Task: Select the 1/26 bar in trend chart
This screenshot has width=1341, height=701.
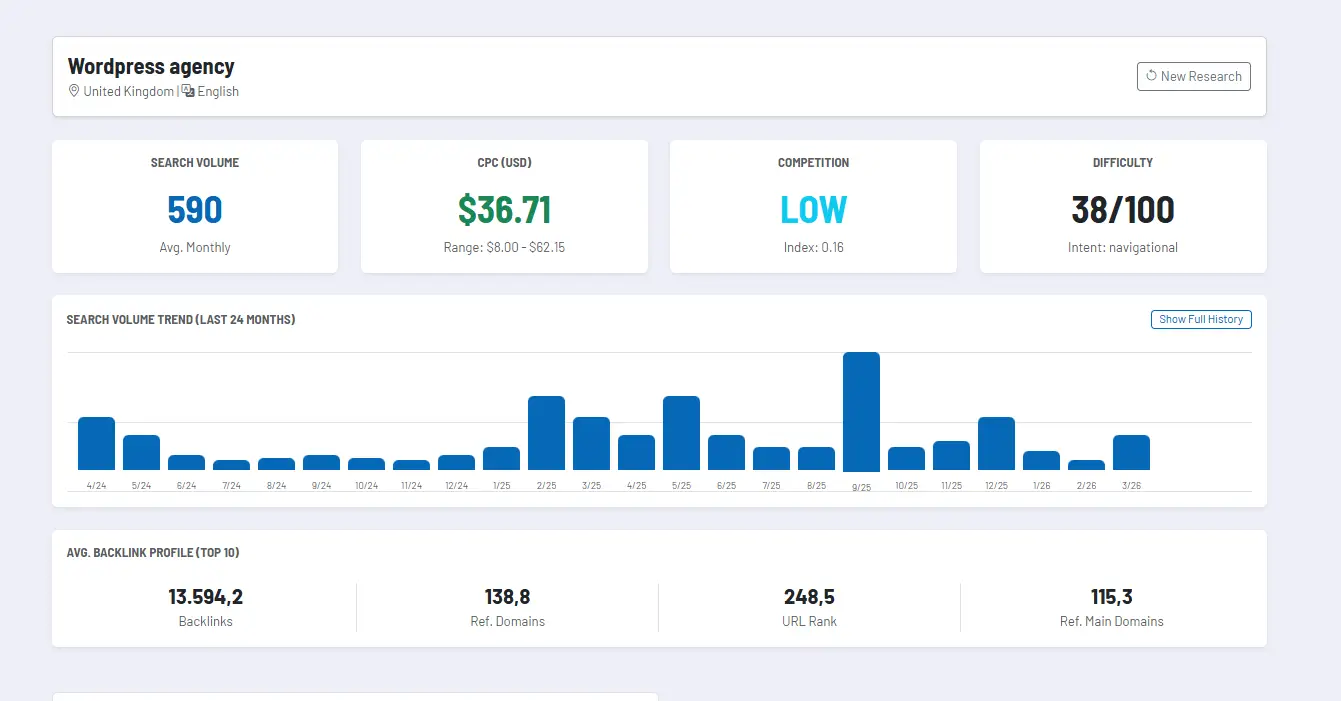Action: (1041, 460)
